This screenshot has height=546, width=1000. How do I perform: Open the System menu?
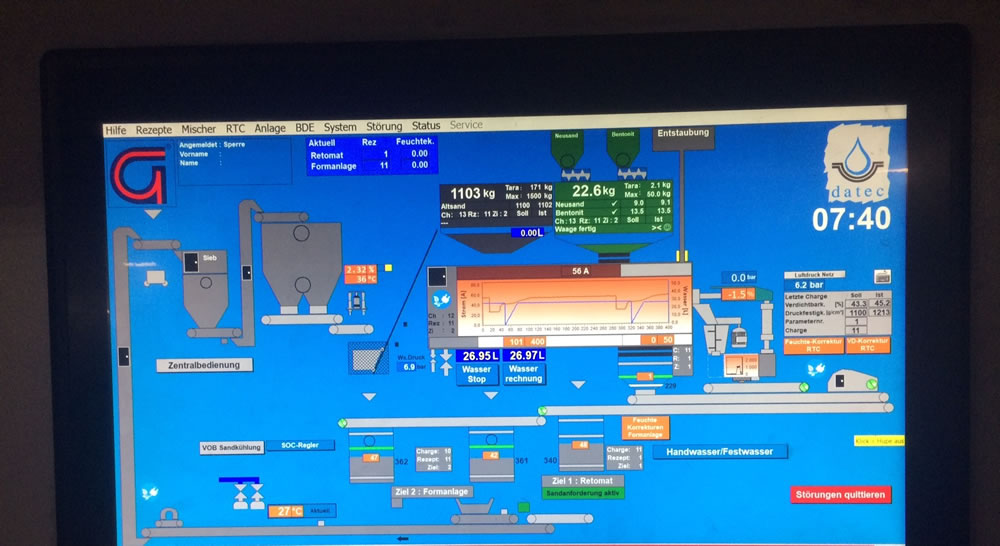click(340, 128)
